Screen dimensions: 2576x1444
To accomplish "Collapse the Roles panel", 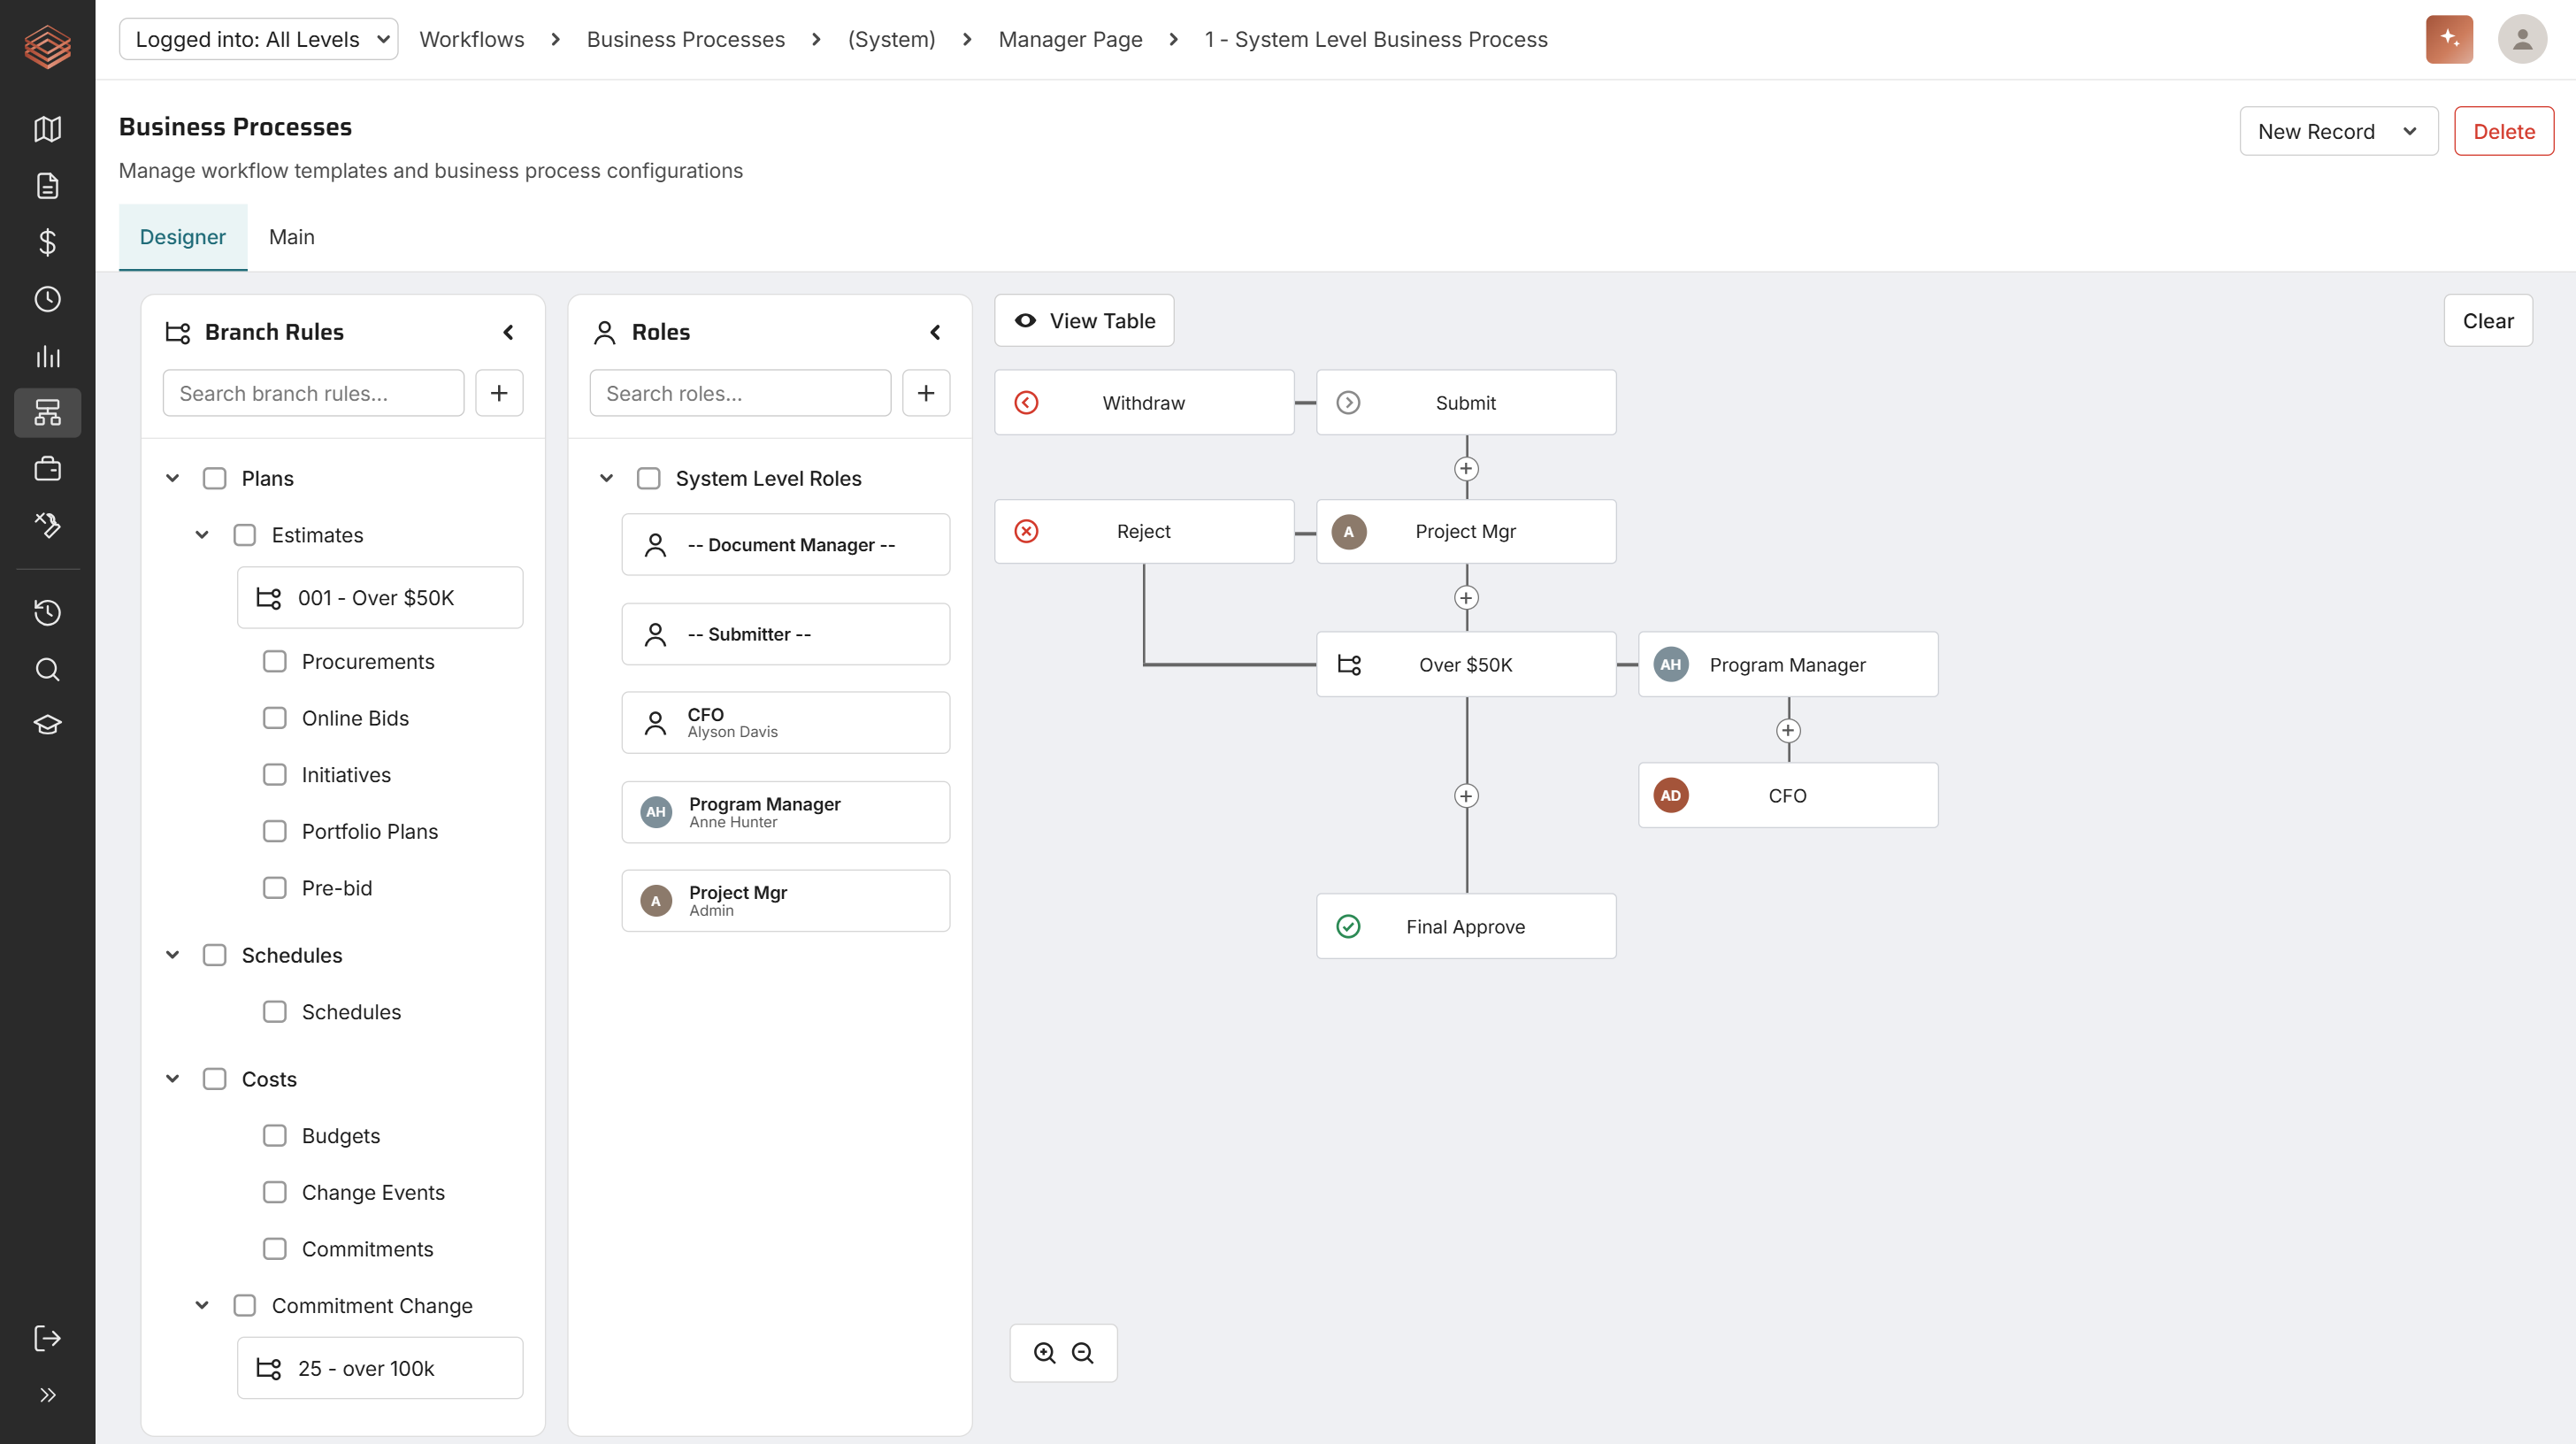I will click(935, 332).
